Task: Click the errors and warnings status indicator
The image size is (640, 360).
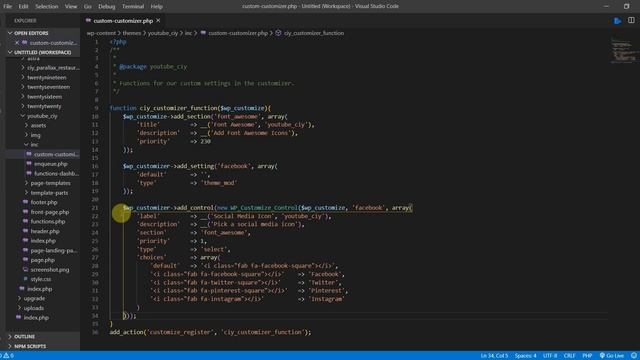Action: 7,356
